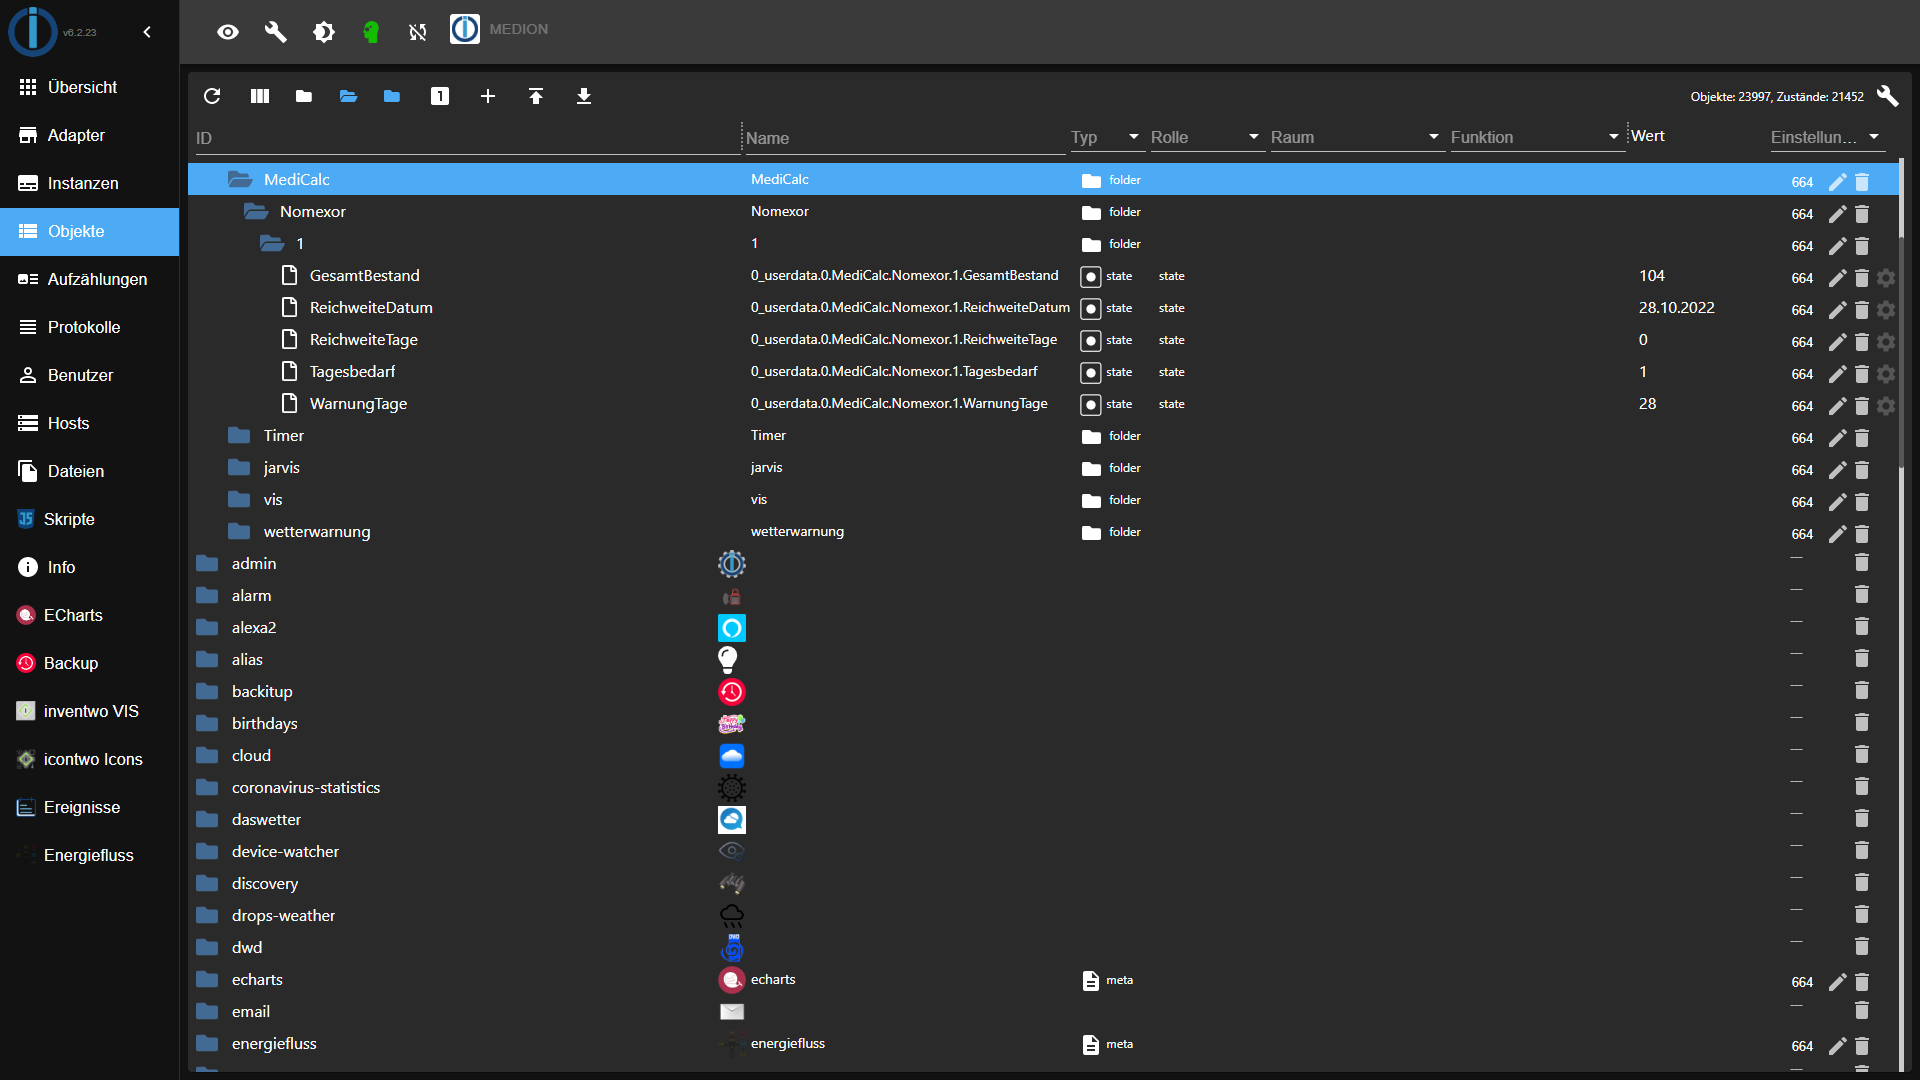
Task: Click the sync-disabled icon in the top bar
Action: [418, 32]
